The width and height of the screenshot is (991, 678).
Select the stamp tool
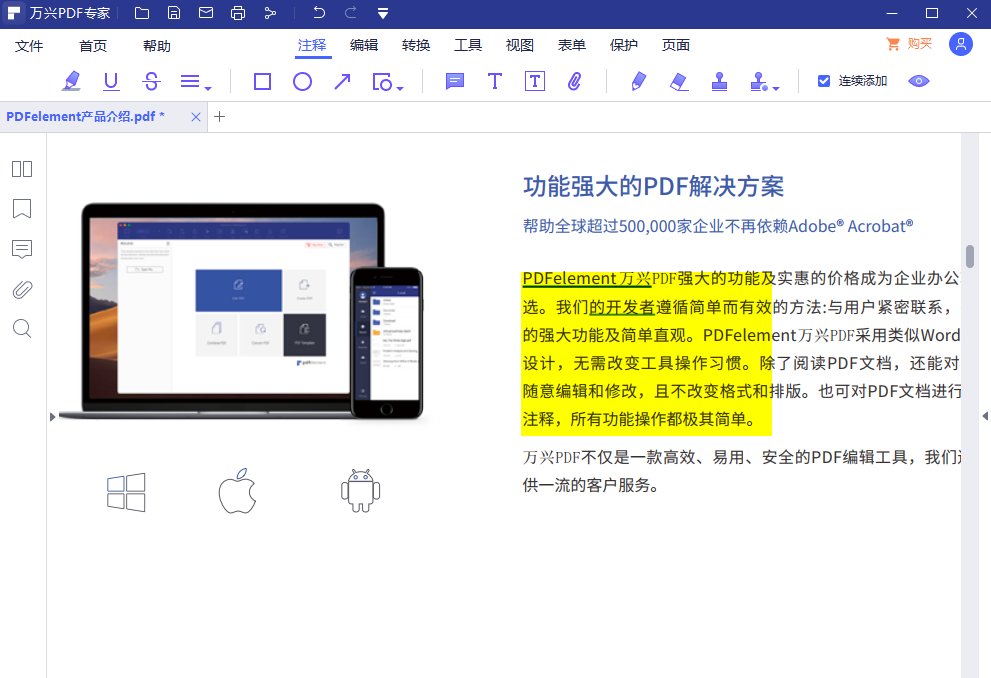tap(719, 82)
